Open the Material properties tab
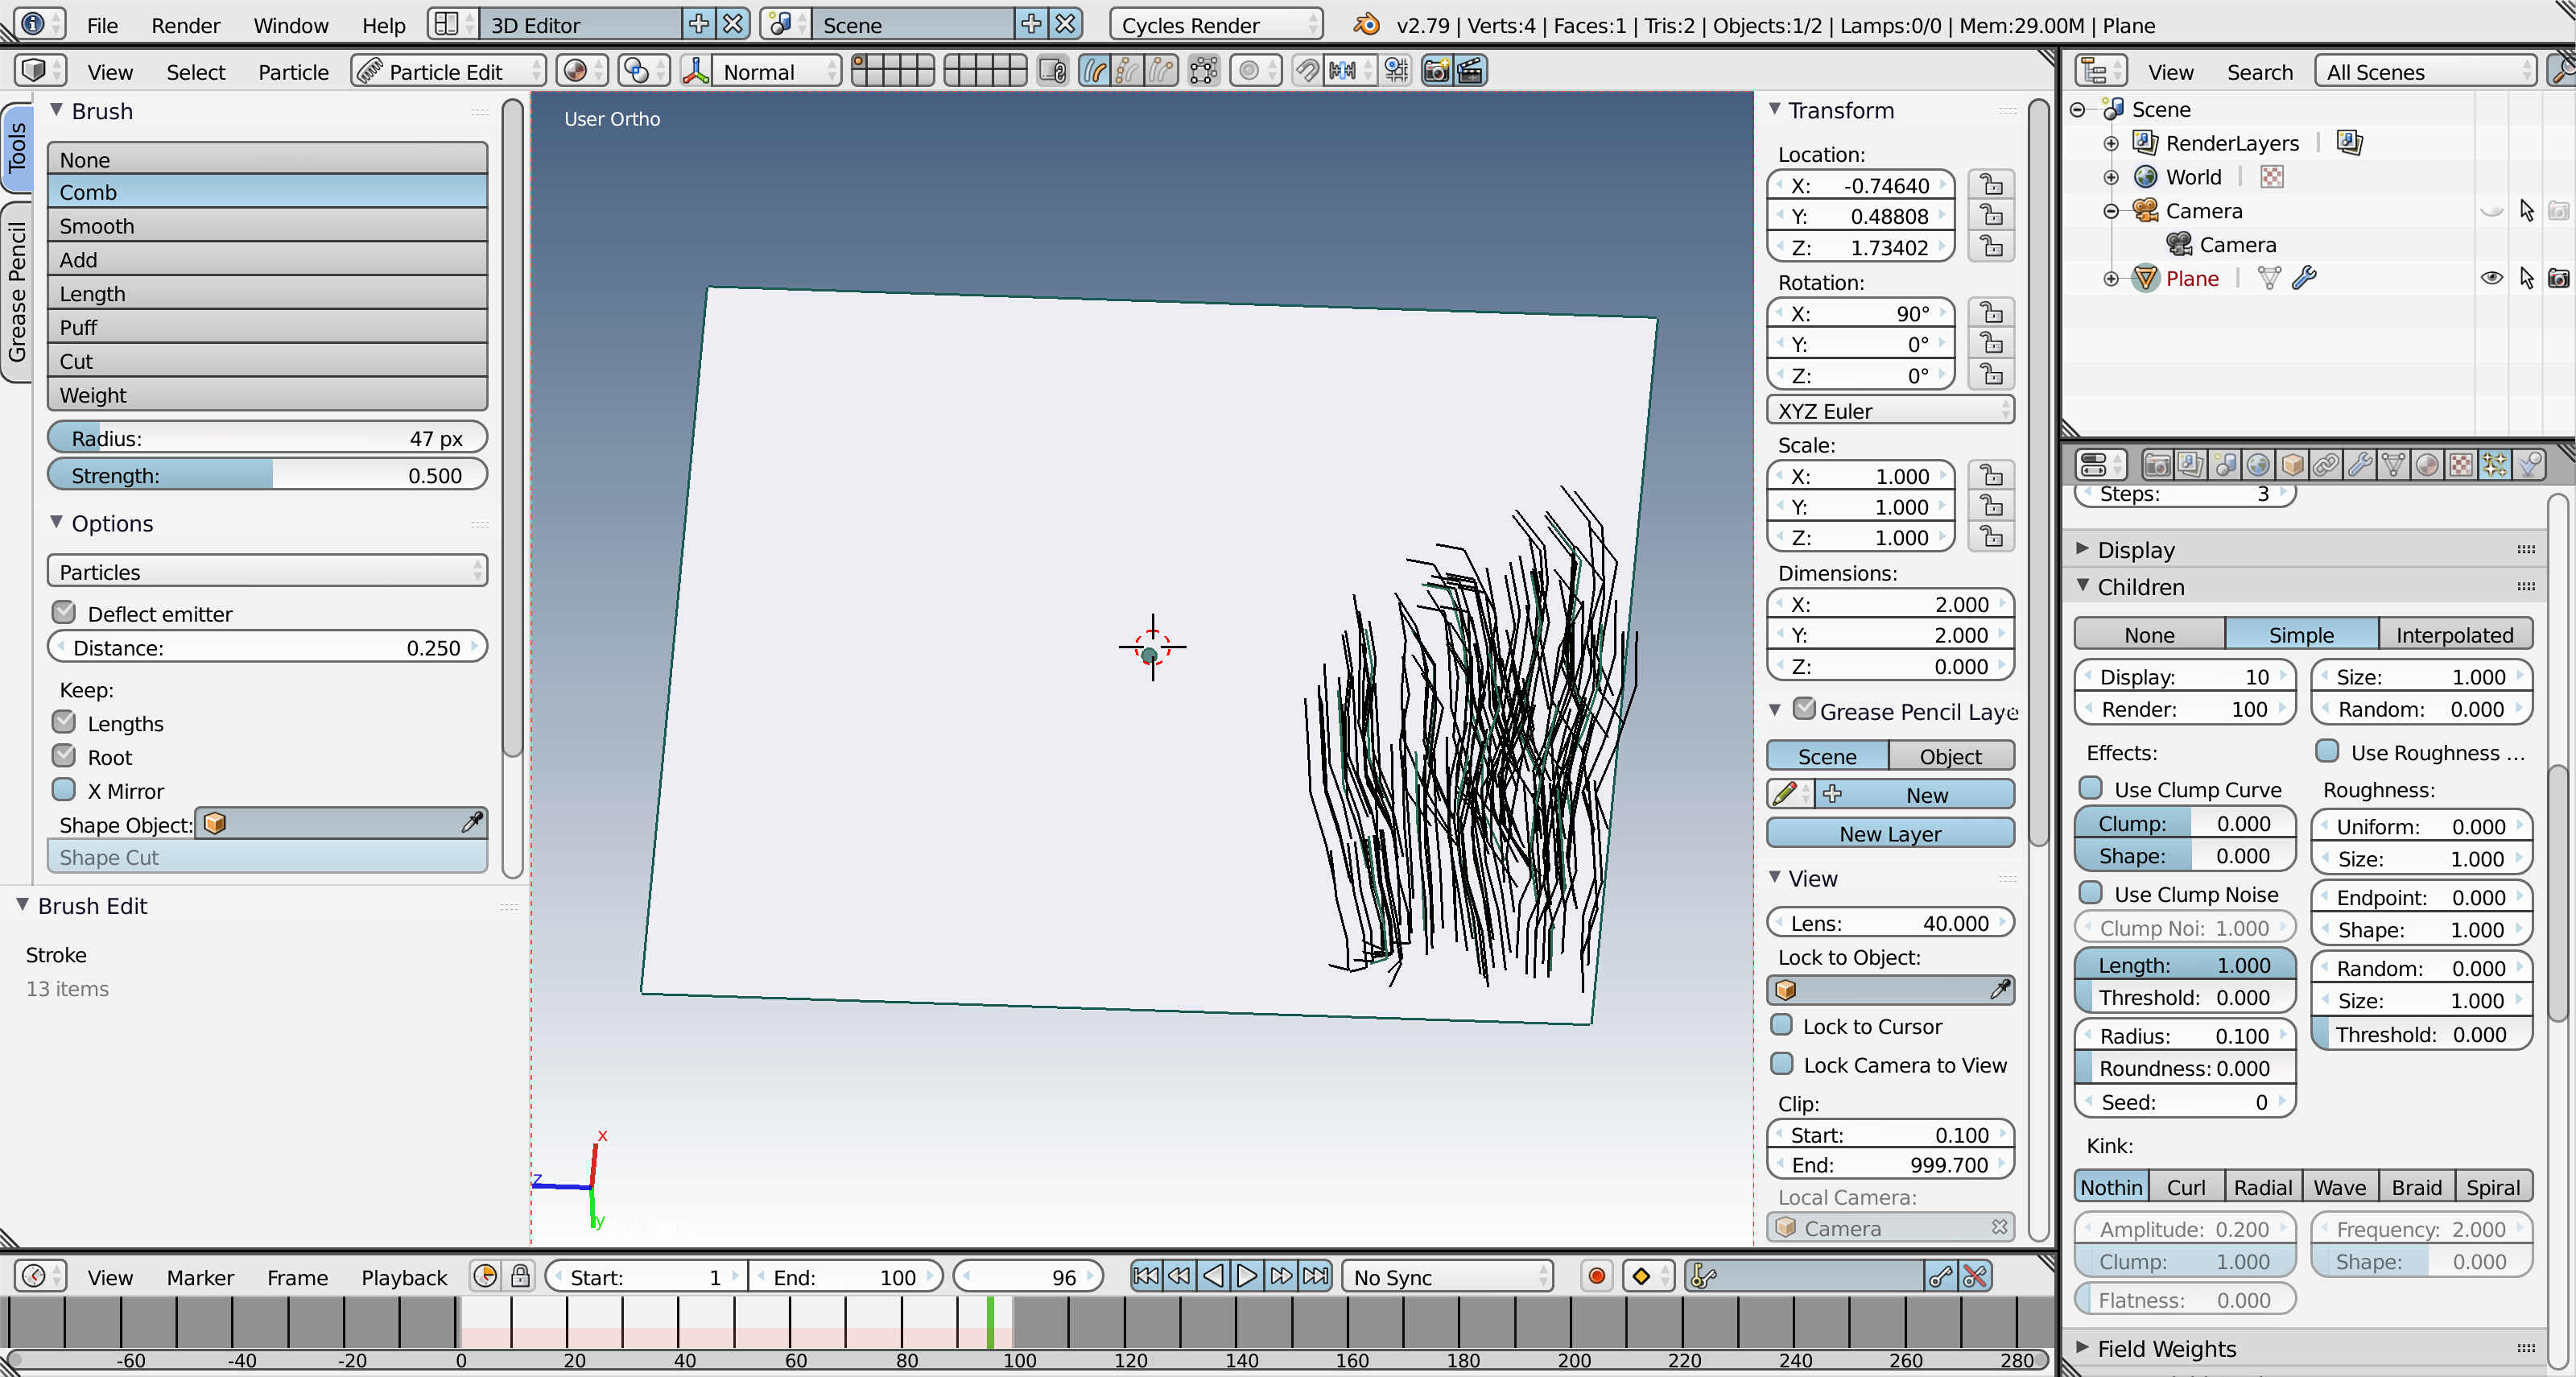This screenshot has width=2576, height=1377. coord(2427,465)
